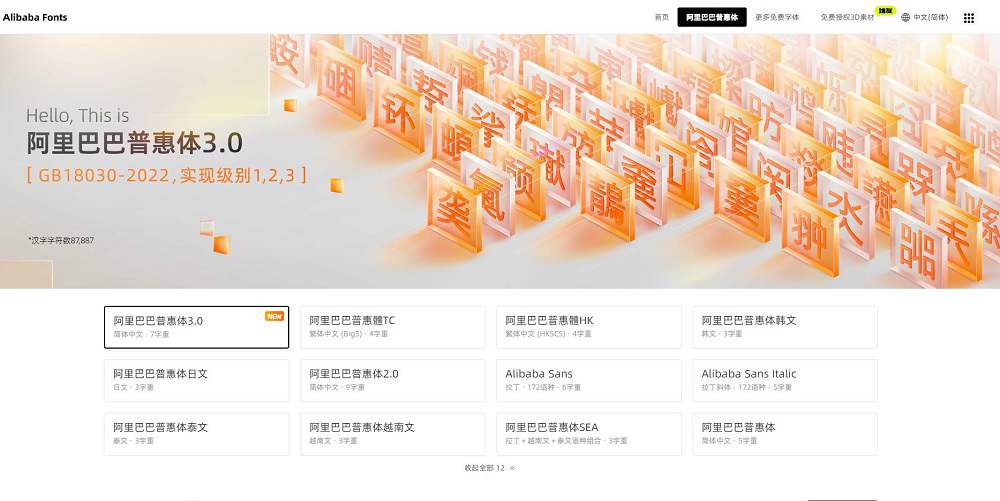Open the 阿里巴巴普惠体SEA font card
1000x501 pixels.
[x=588, y=434]
